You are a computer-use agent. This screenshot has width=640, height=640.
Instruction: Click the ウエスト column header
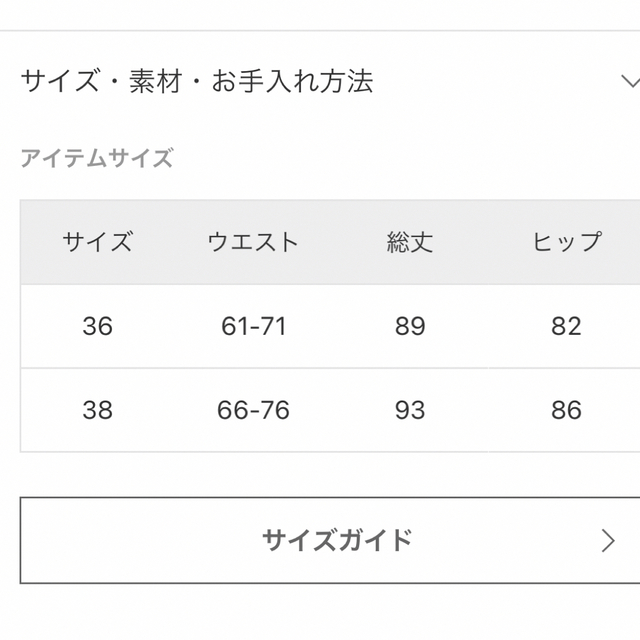pos(253,242)
